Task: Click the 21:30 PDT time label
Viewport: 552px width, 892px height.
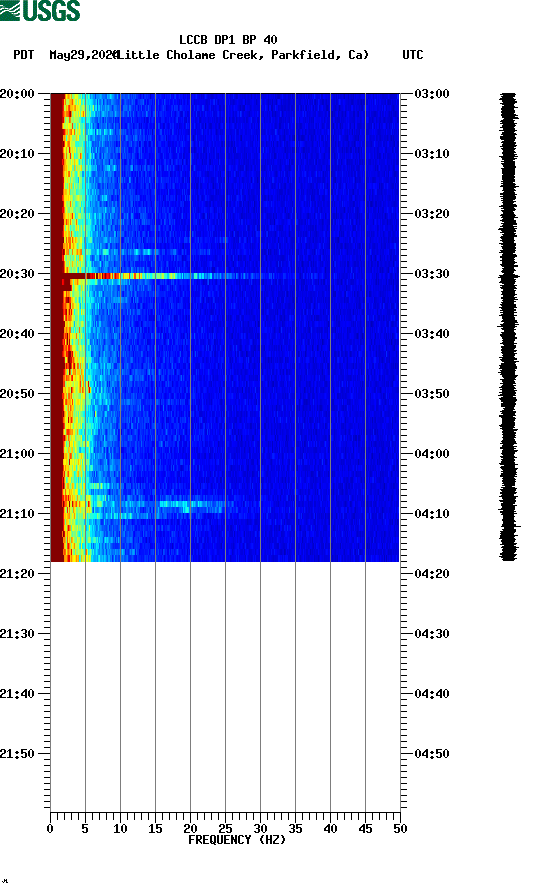Action: [x=18, y=634]
